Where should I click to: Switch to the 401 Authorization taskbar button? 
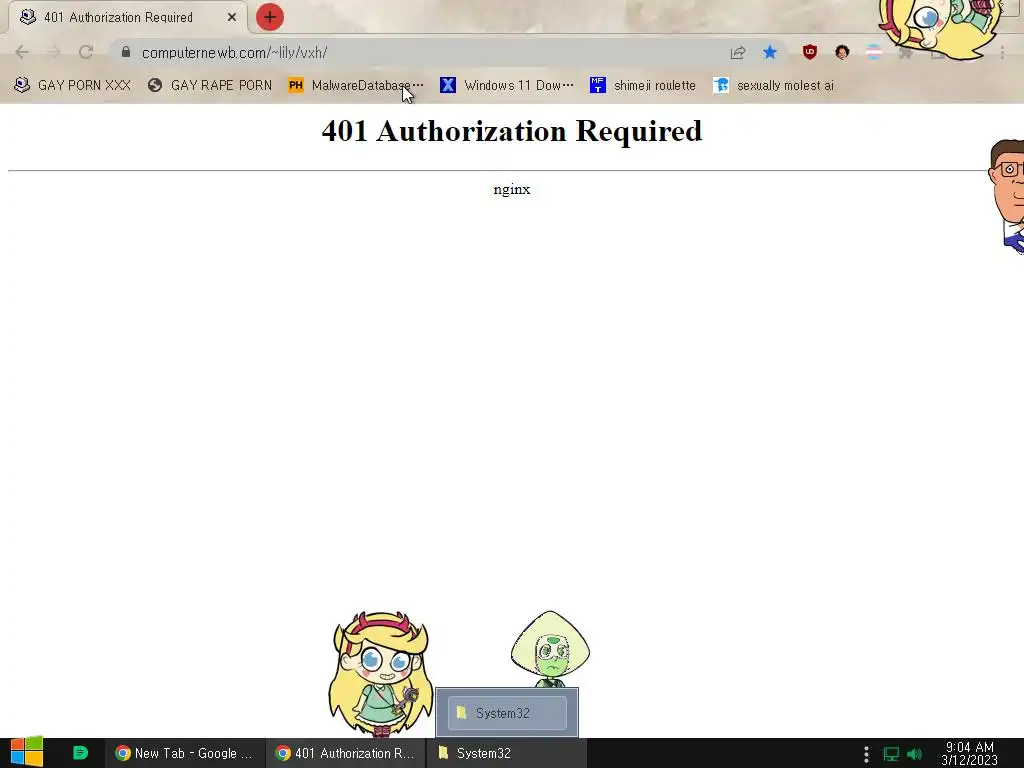tap(345, 753)
